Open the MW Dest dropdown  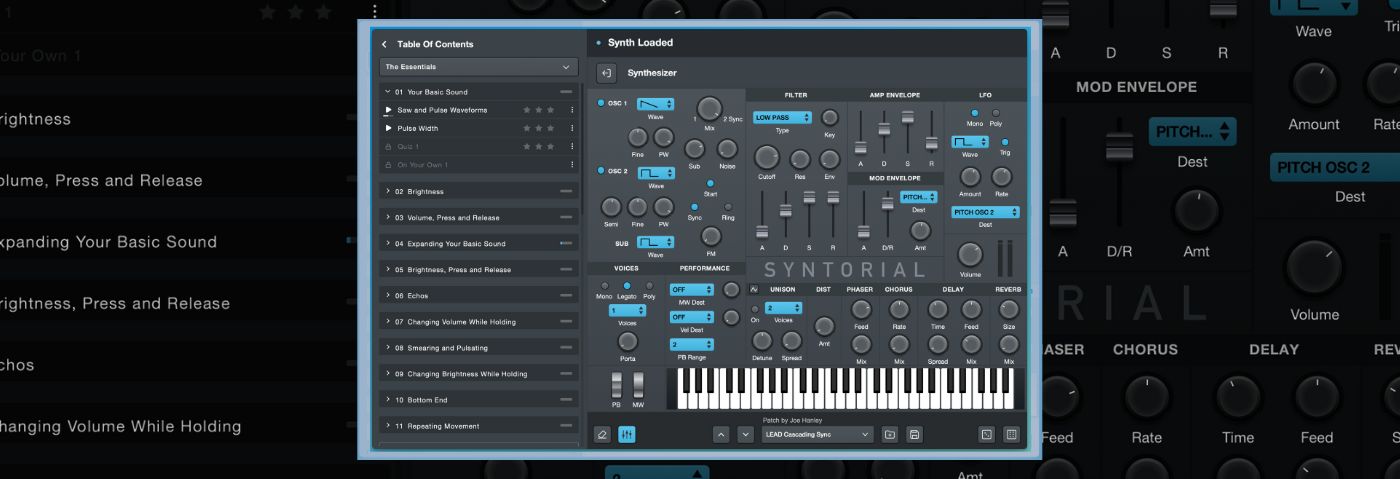[692, 289]
